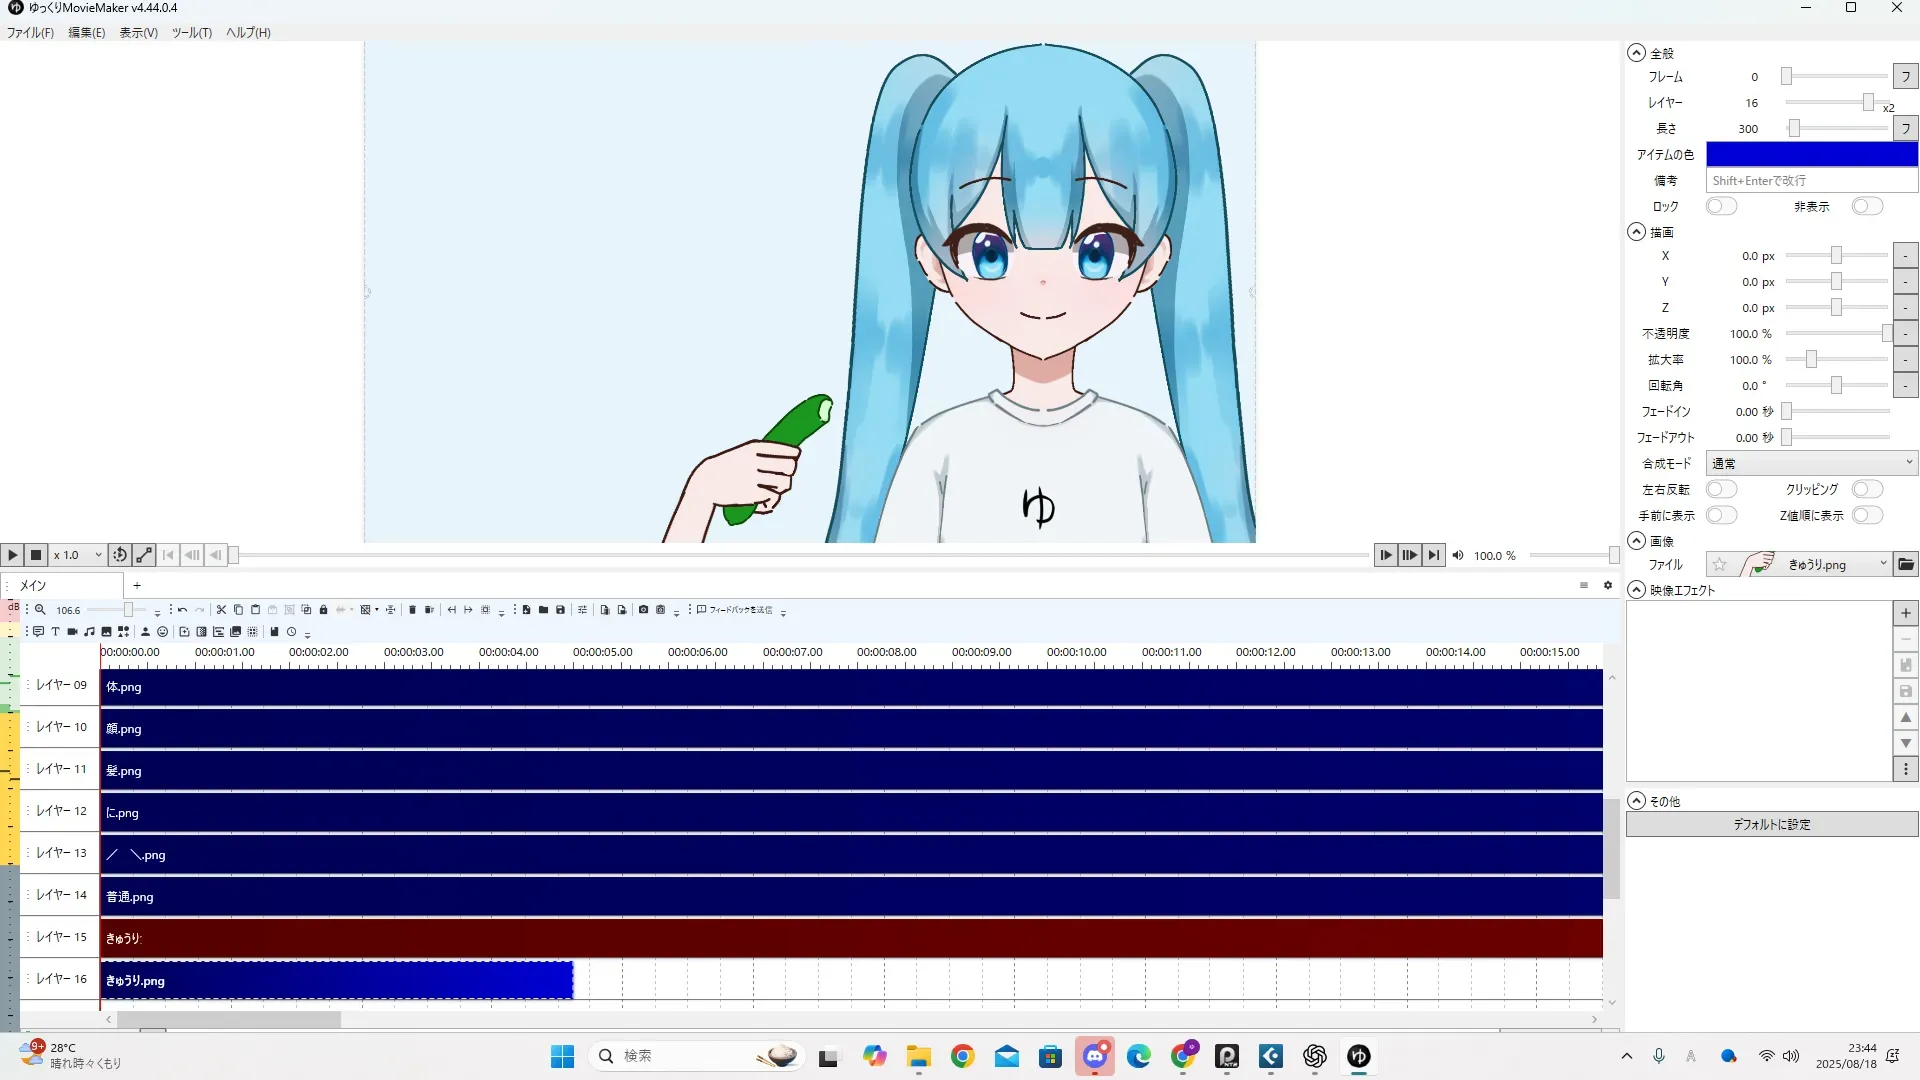Open file browser folder icon beside きゅうり.png
The image size is (1920, 1080).
(1906, 565)
